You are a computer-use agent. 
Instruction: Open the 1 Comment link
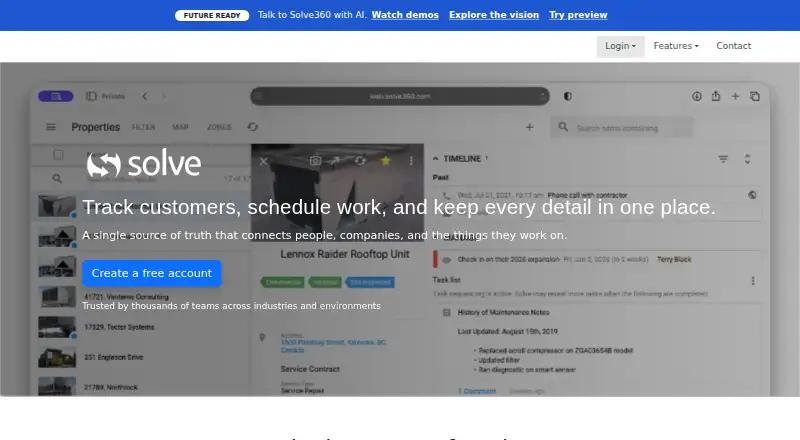tap(477, 391)
